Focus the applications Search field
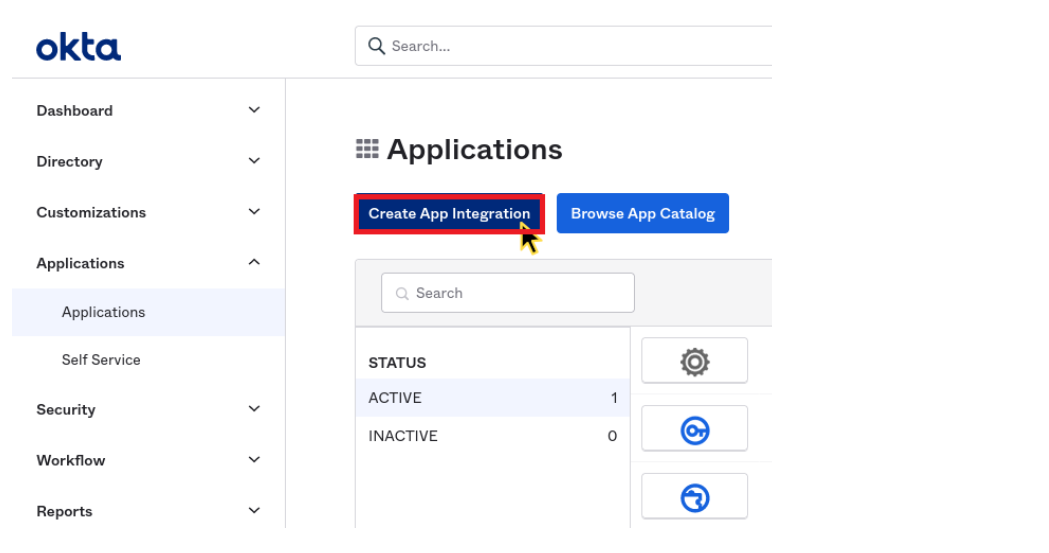The image size is (1049, 553). coord(508,293)
